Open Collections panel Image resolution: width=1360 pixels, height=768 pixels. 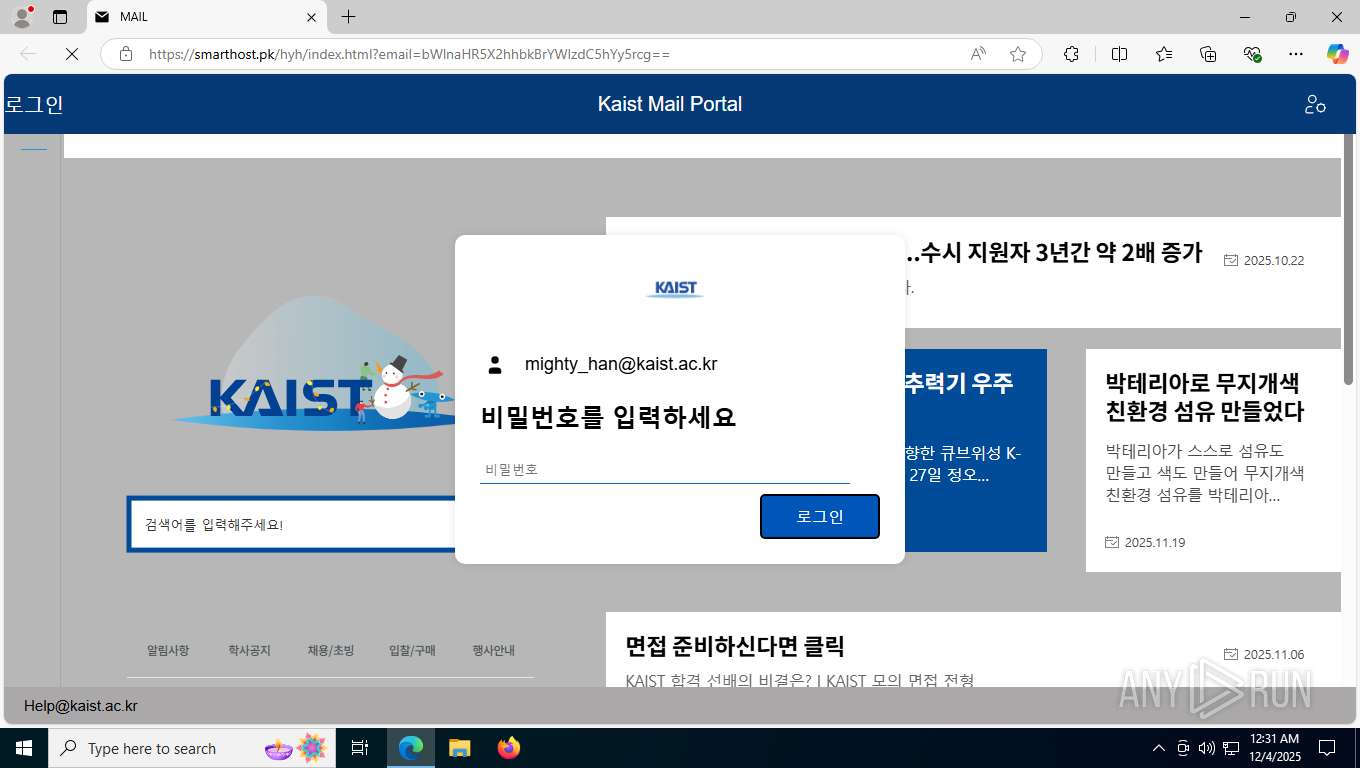pyautogui.click(x=1208, y=54)
